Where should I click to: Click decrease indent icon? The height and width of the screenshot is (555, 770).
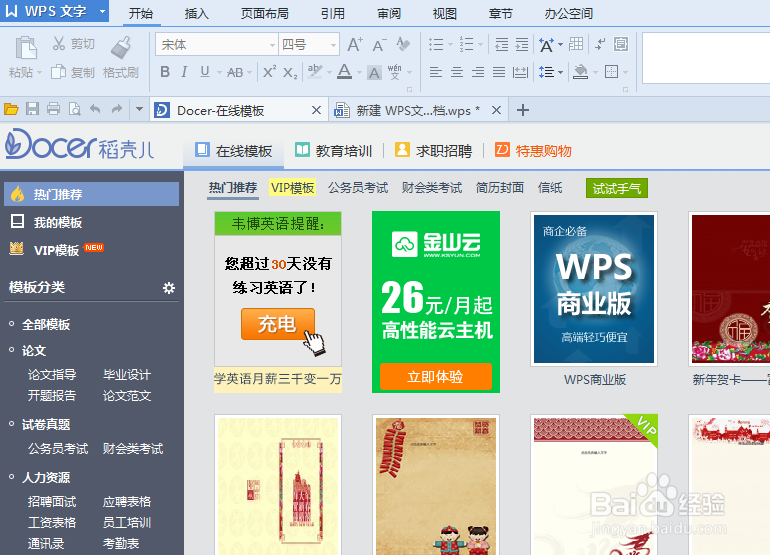[x=501, y=45]
